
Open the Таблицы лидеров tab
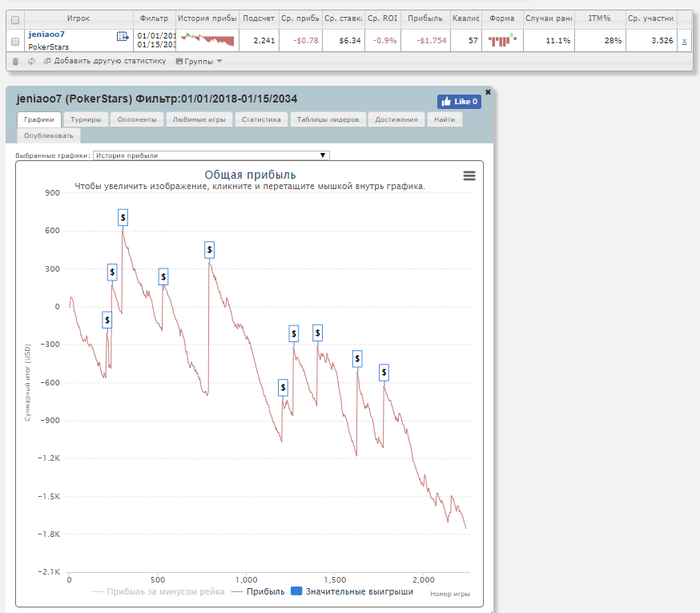tap(328, 120)
